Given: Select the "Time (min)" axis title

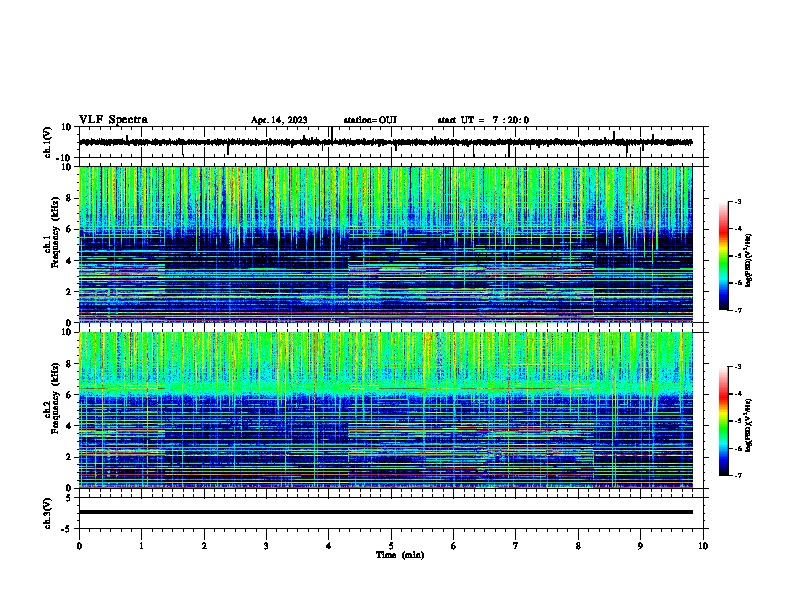Looking at the screenshot, I should [x=400, y=555].
